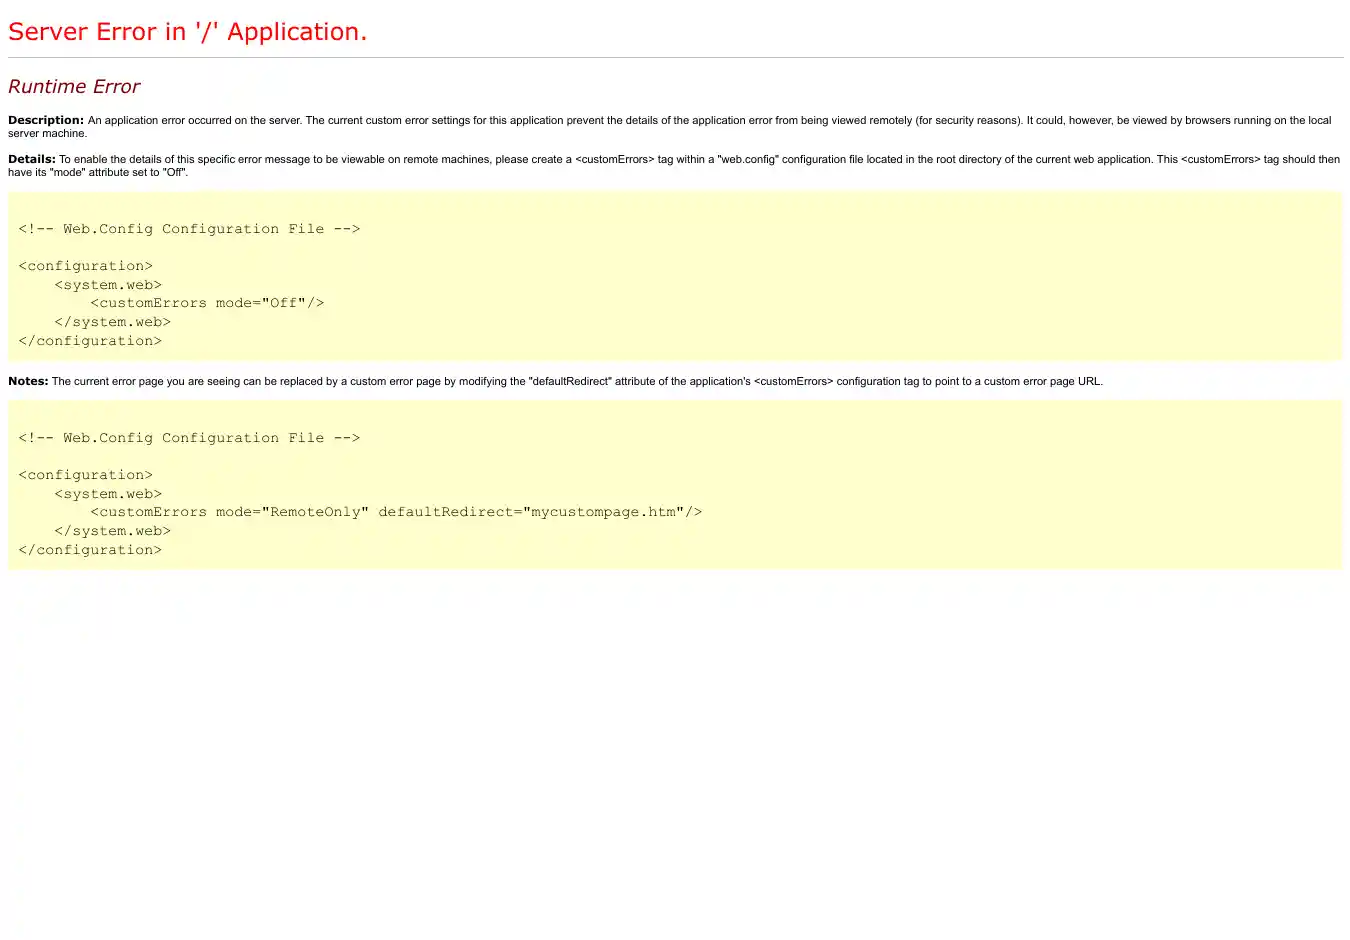This screenshot has height=940, width=1350.
Task: Click the Web.Config comment in the second code block
Action: (x=189, y=438)
